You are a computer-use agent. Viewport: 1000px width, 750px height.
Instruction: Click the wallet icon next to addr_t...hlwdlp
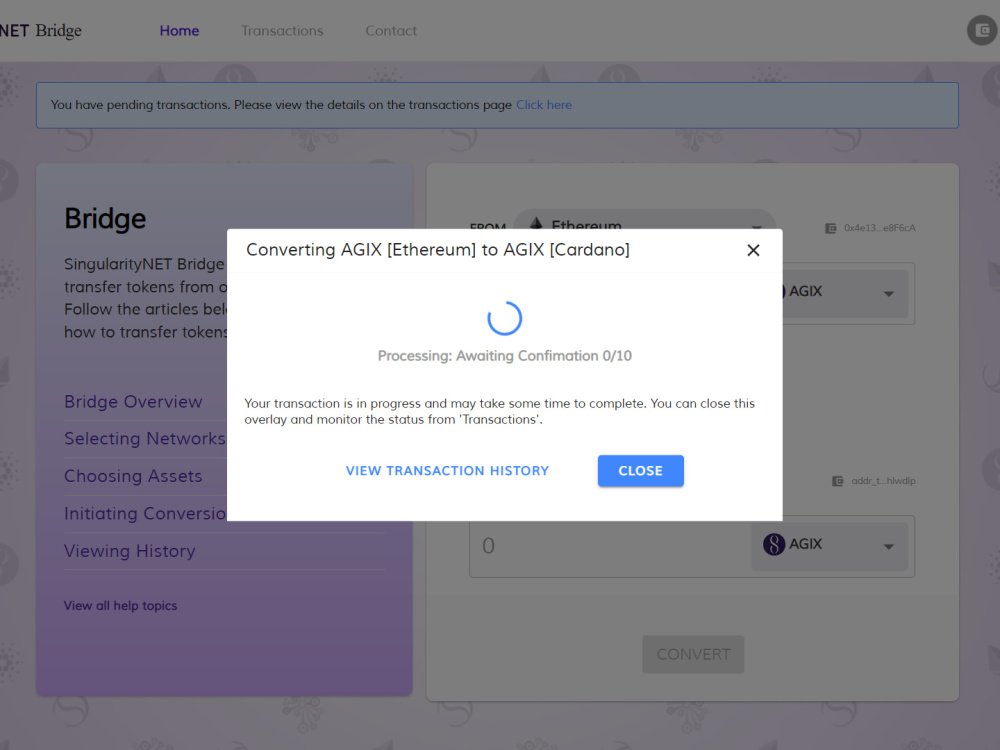(x=837, y=481)
